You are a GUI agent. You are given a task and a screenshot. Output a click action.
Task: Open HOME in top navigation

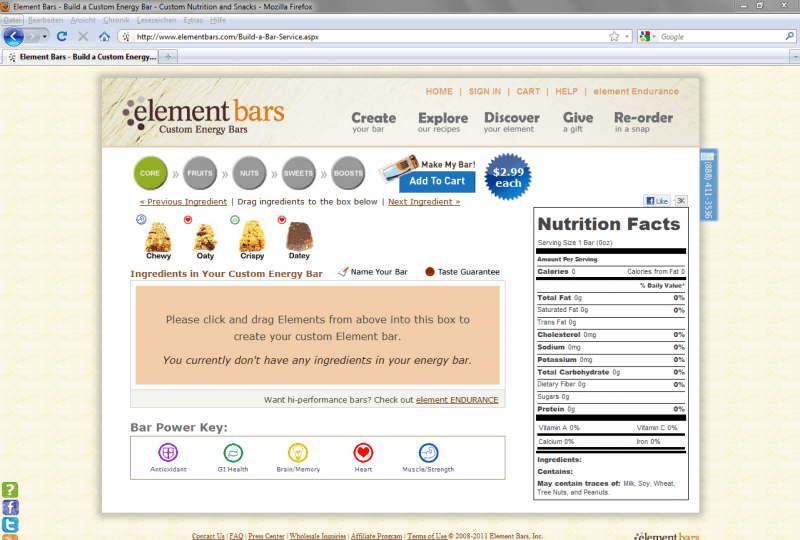click(439, 91)
